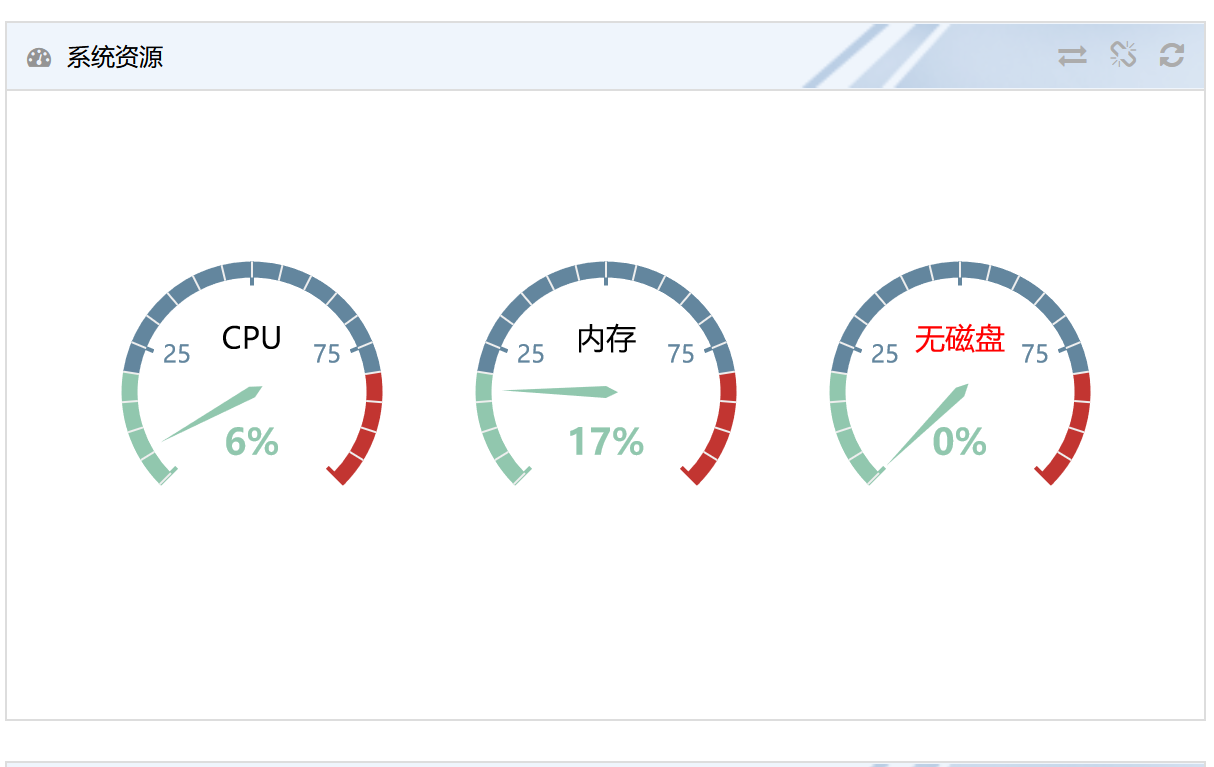Screen dimensions: 1214x767
Task: Click the broken link icon in header
Action: [1123, 55]
